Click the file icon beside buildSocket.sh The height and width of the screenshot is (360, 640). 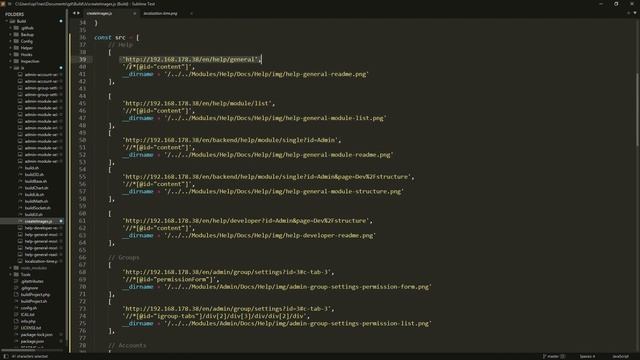tap(20, 208)
